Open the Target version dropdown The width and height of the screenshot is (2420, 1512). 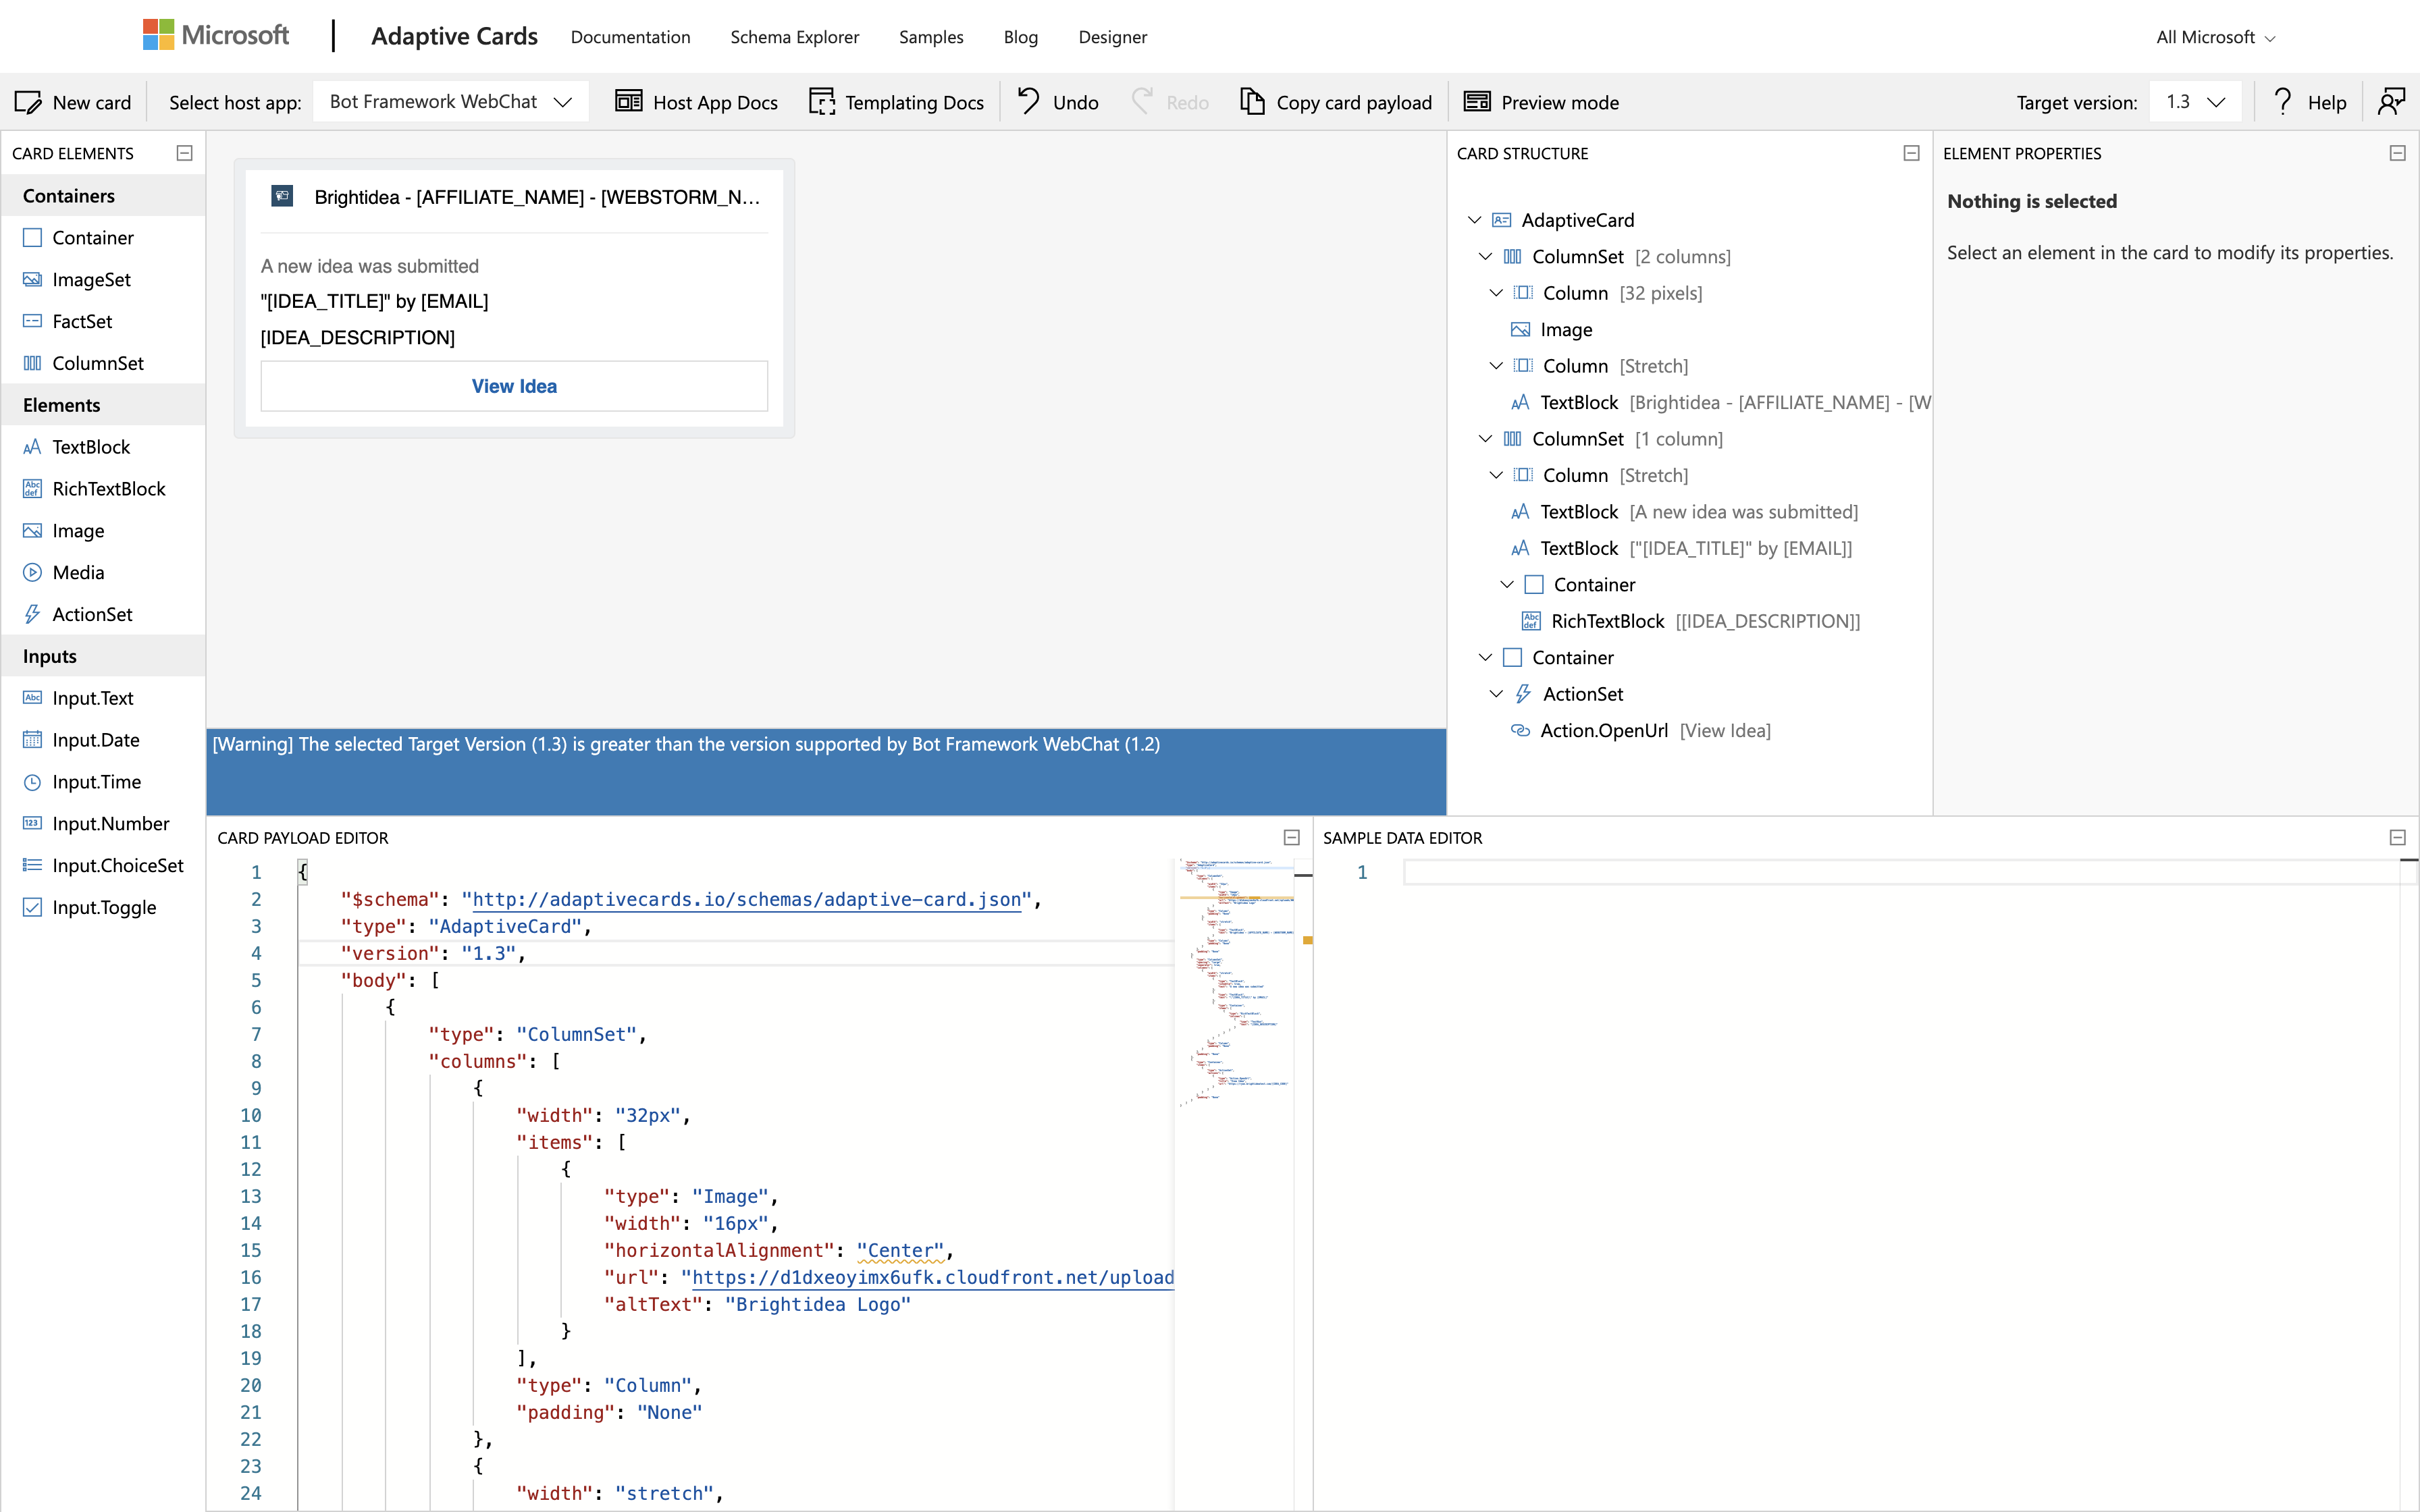coord(2195,101)
